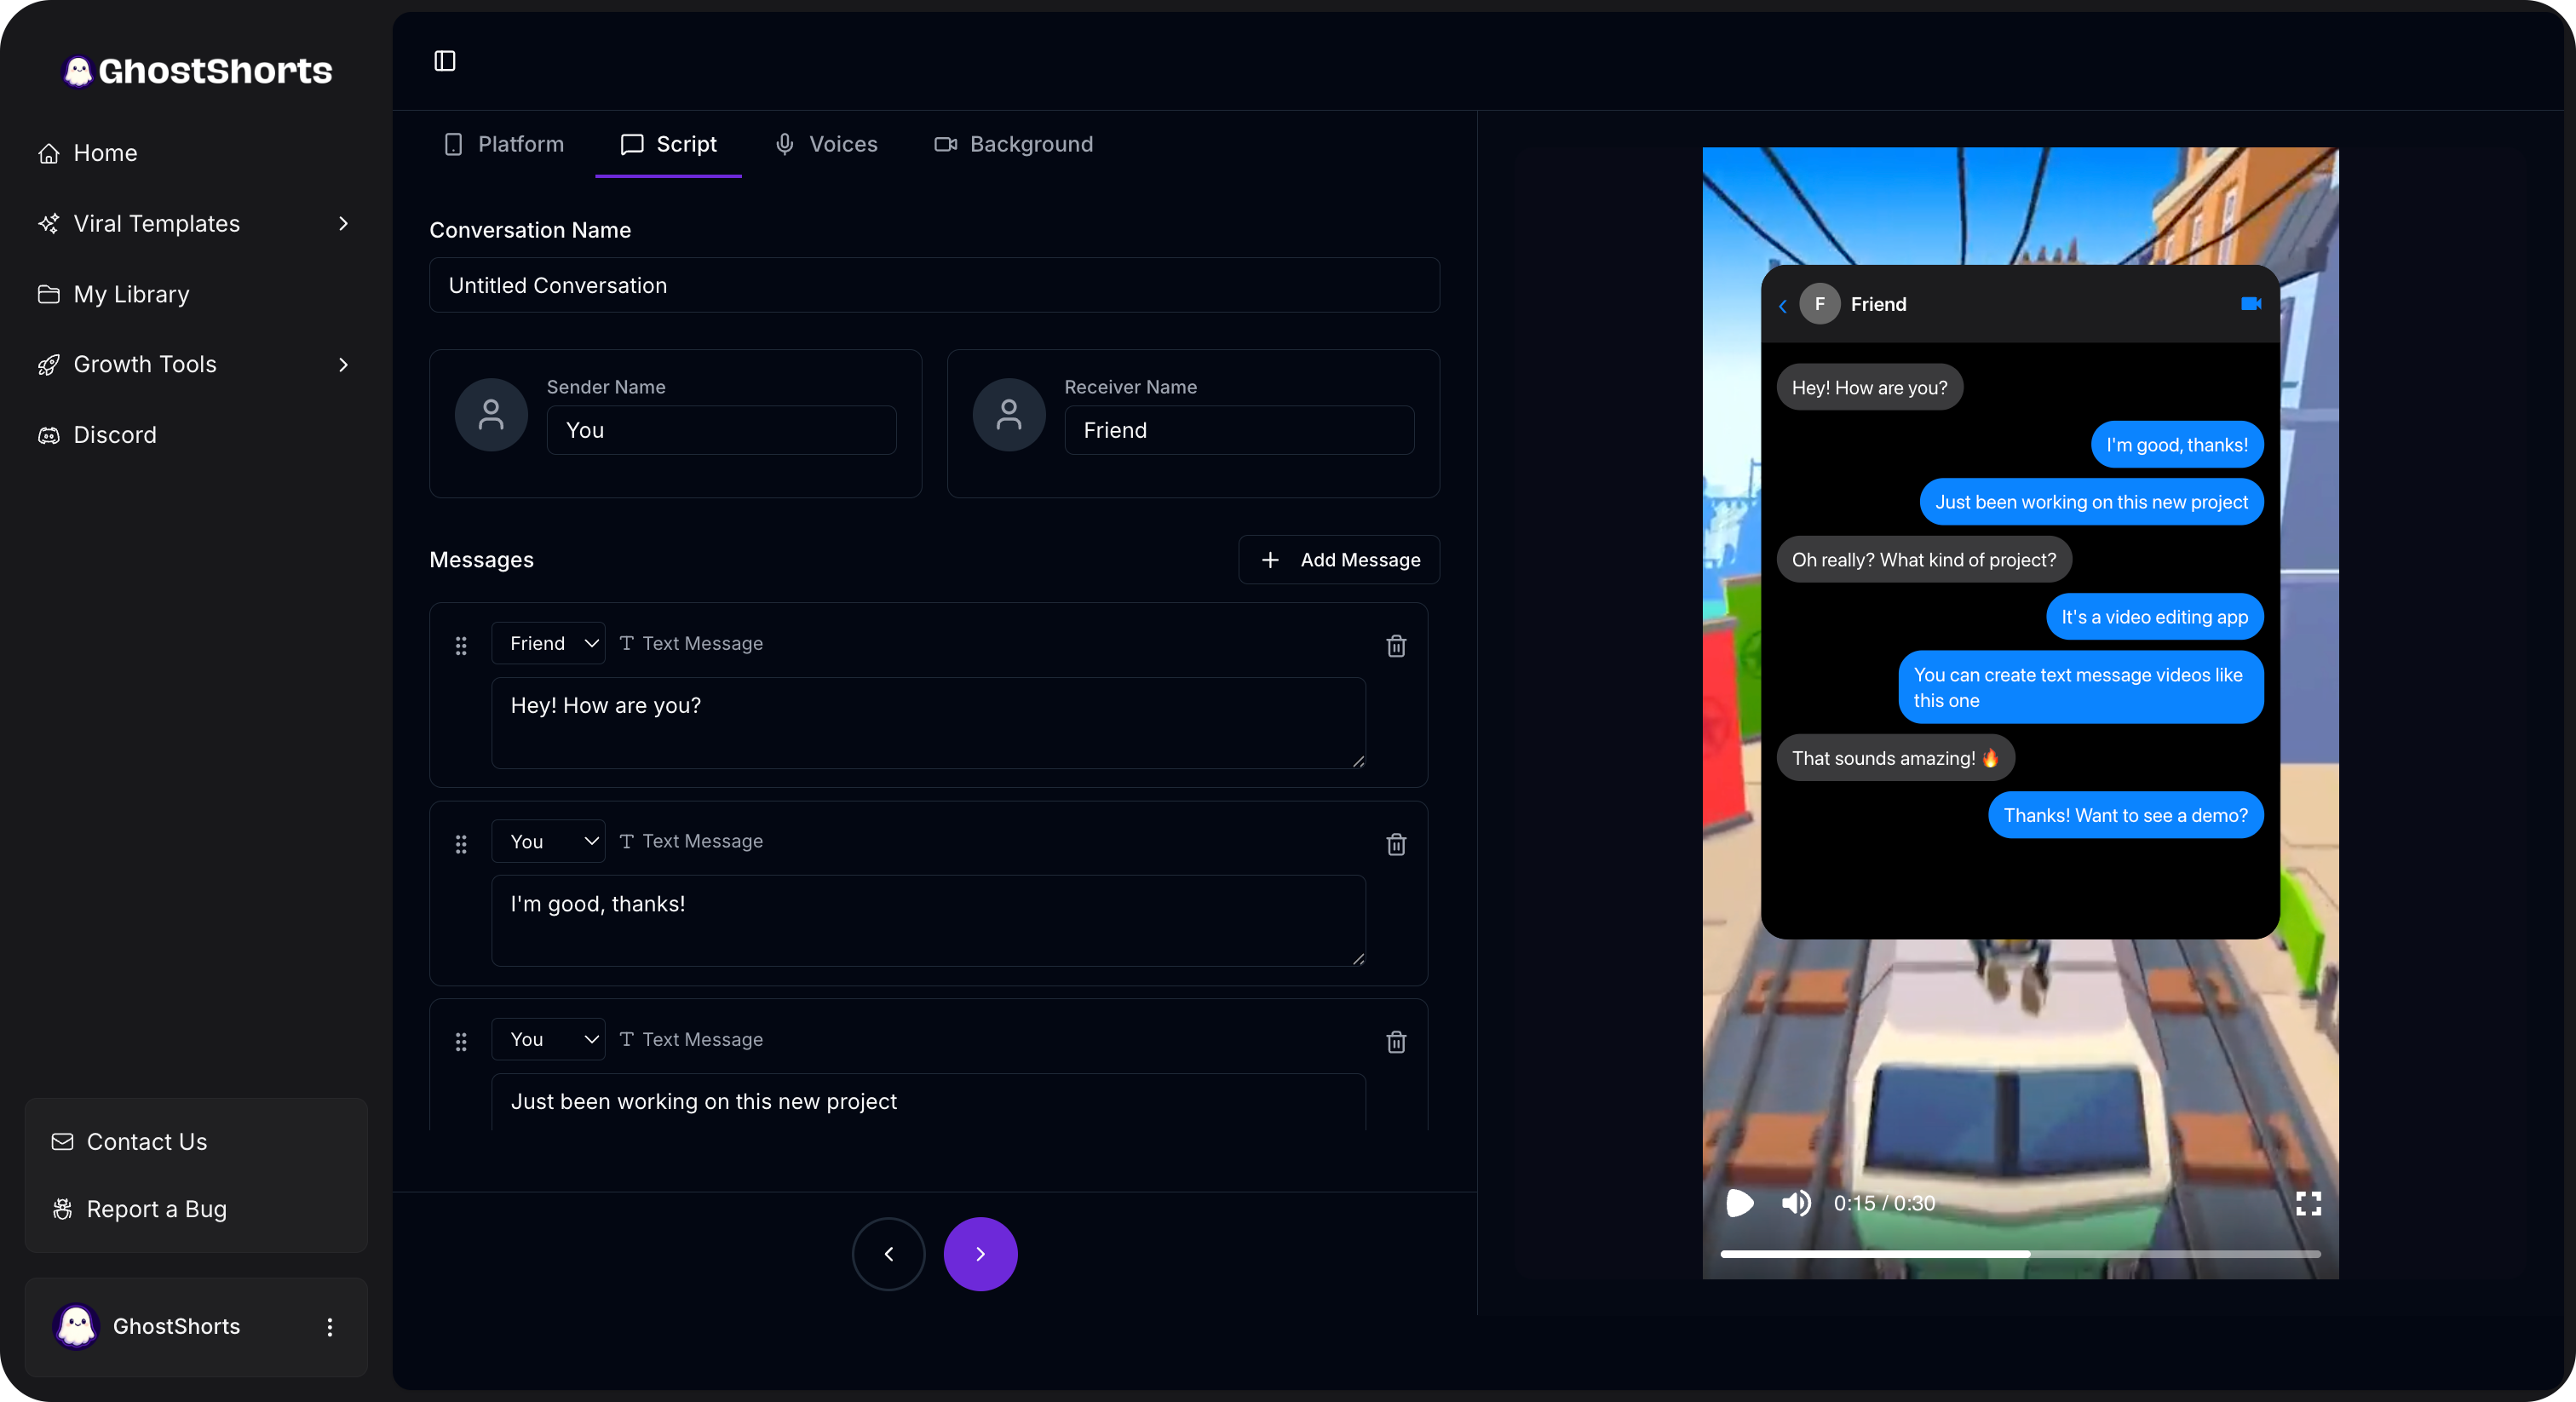The height and width of the screenshot is (1402, 2576).
Task: Expand the Viral Templates submenu
Action: point(343,224)
